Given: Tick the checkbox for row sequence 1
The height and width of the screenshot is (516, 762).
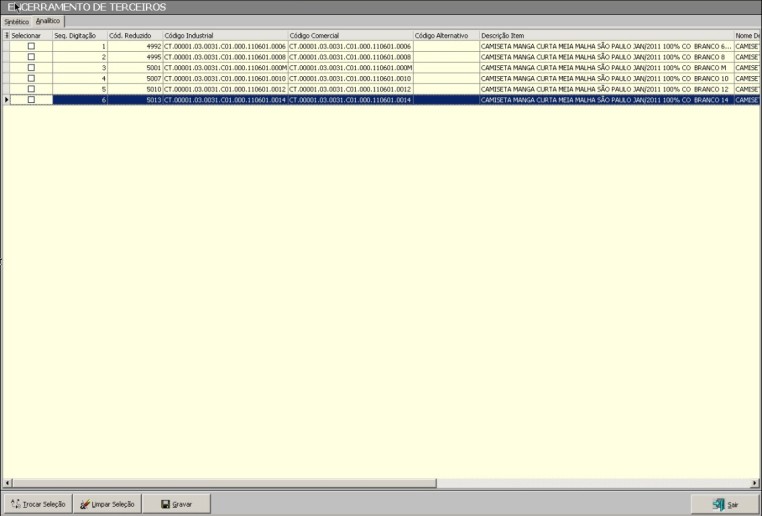Looking at the screenshot, I should tap(31, 46).
